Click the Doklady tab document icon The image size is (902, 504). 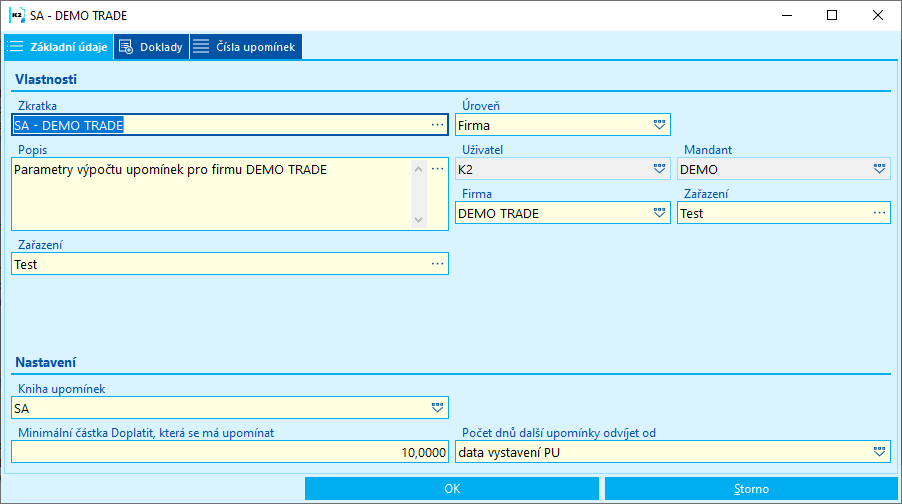point(126,47)
